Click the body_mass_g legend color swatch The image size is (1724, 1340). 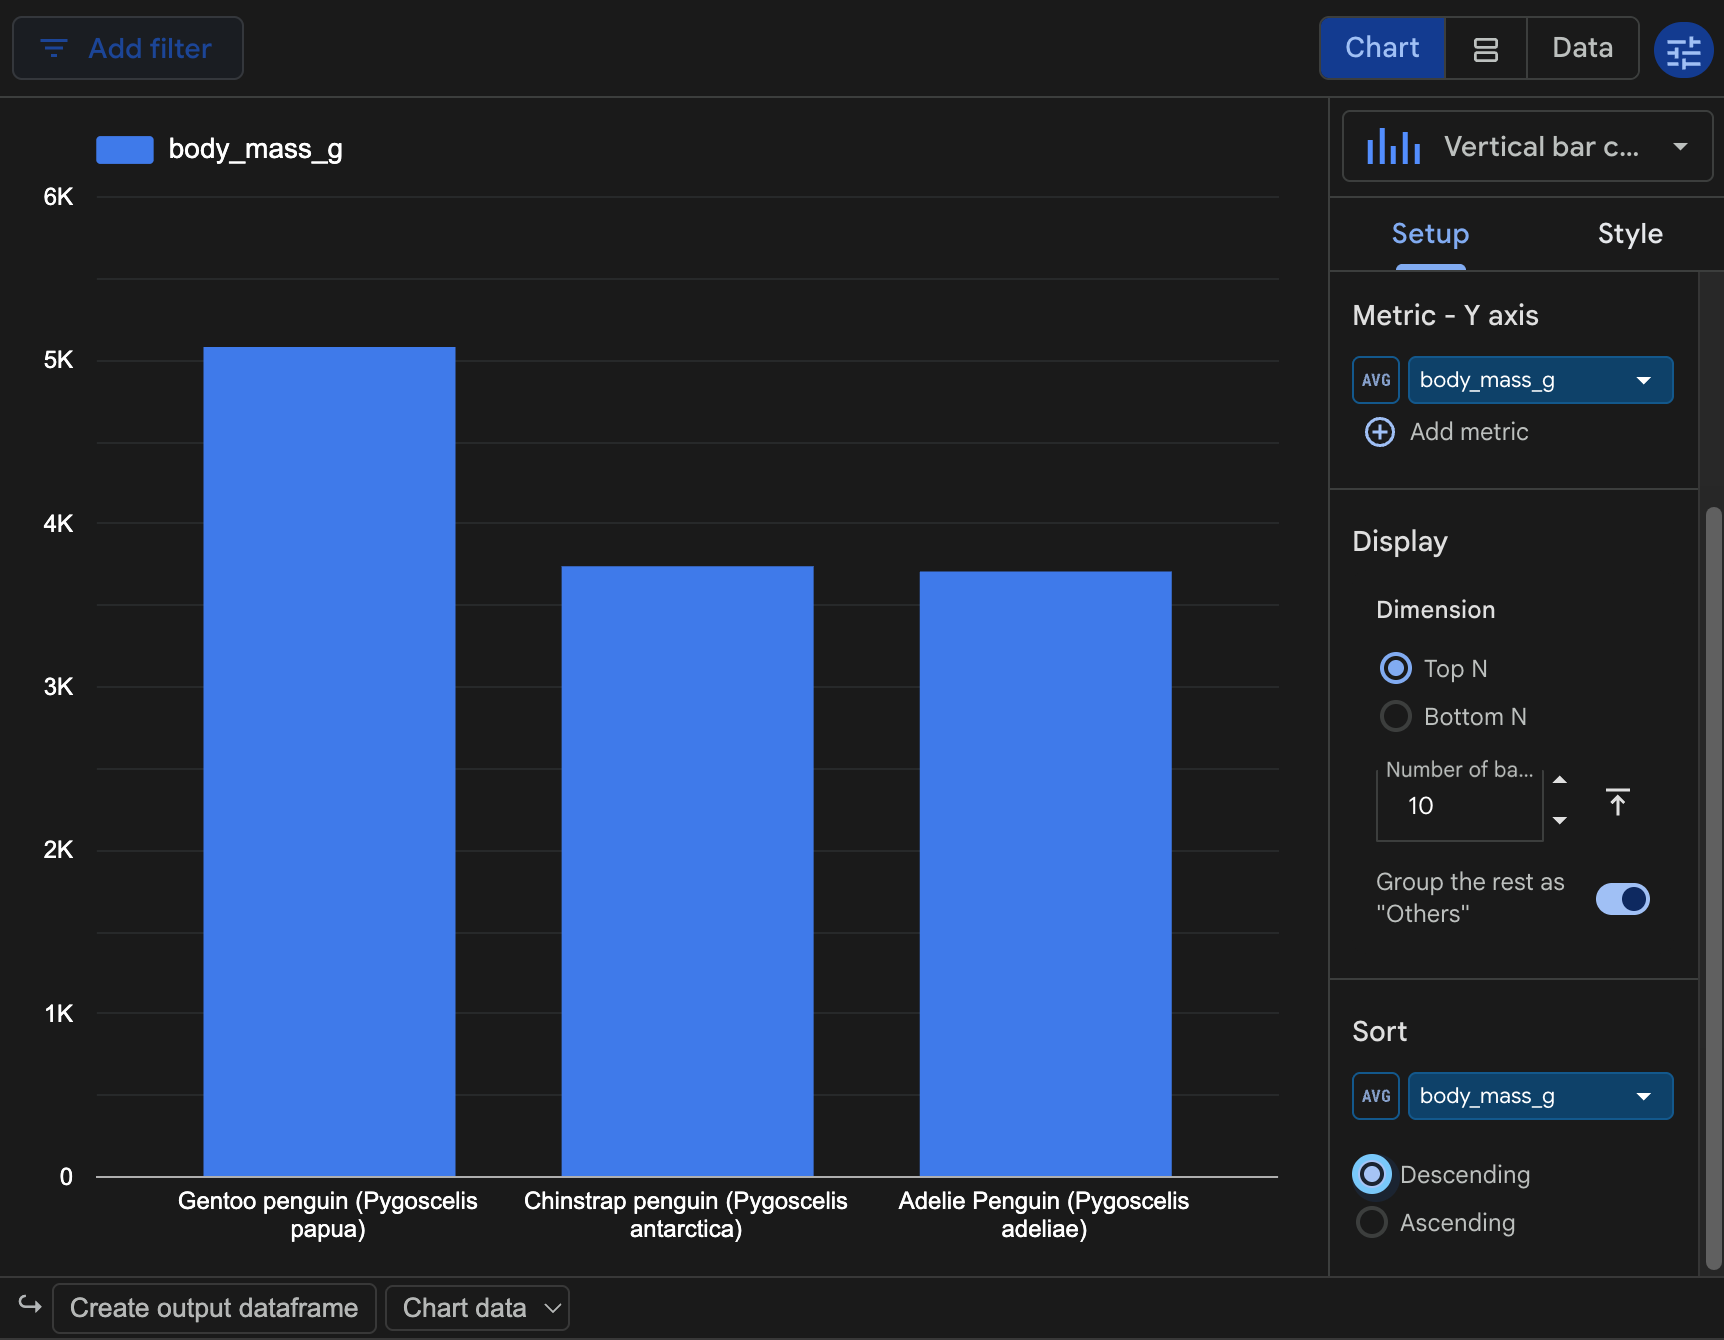[125, 150]
